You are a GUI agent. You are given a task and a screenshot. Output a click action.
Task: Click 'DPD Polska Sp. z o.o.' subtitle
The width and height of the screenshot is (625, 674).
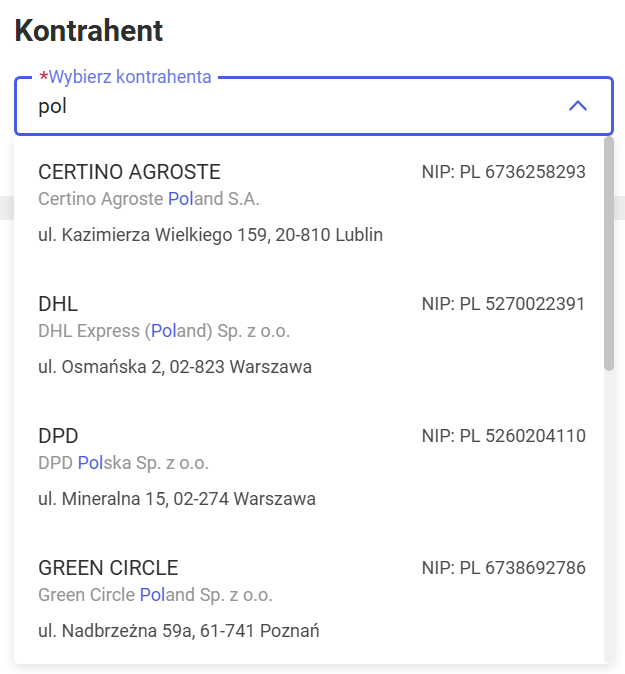point(123,463)
